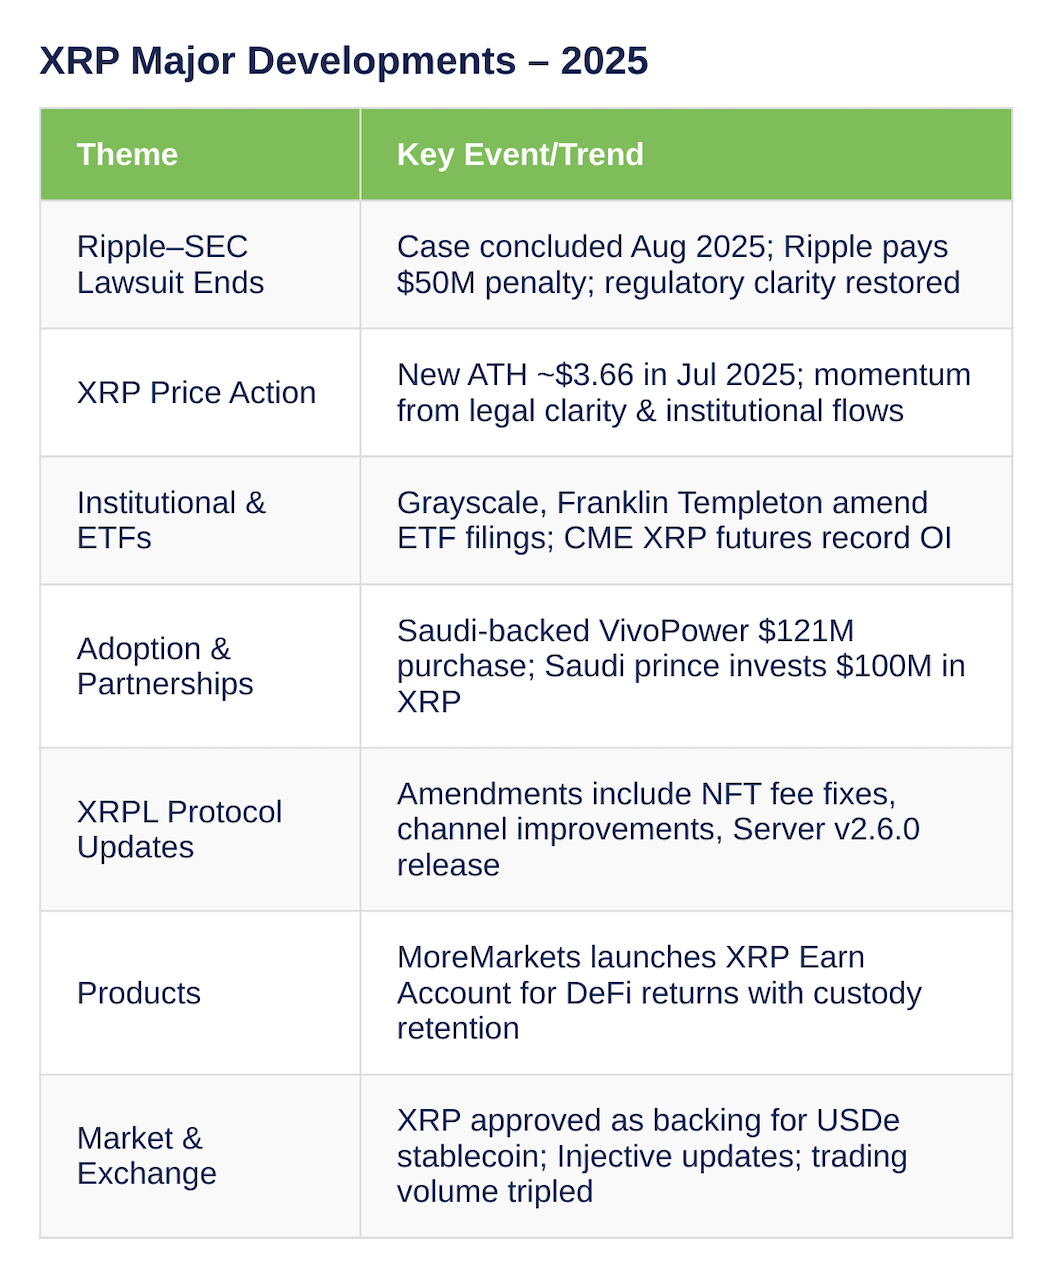
Task: Click the XRP Major Developments – 2025 title
Action: (344, 61)
